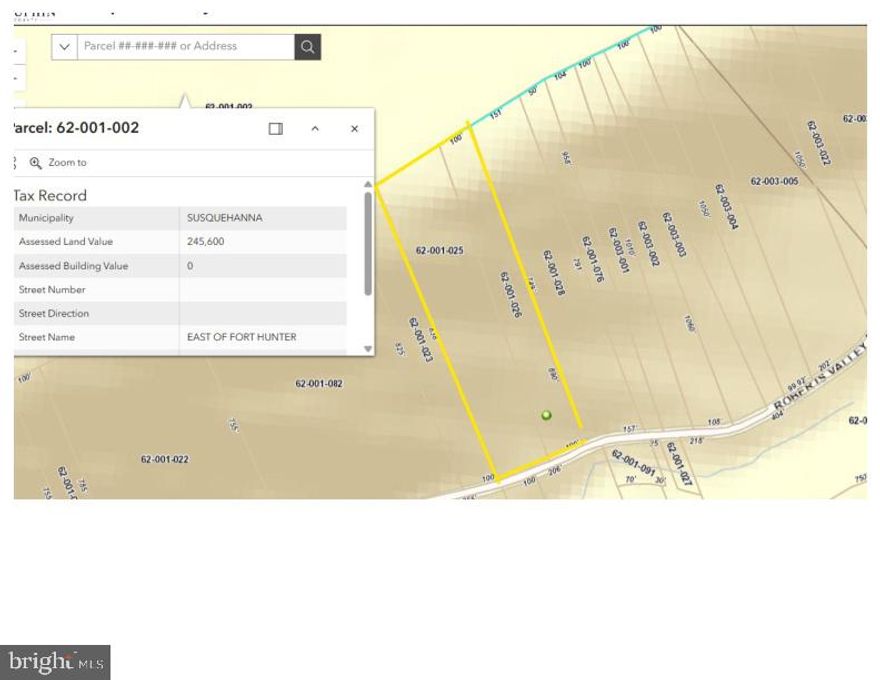Viewport: 880px width, 680px height.
Task: Click the partially hidden icon left of Zoom to
Action: [x=13, y=162]
